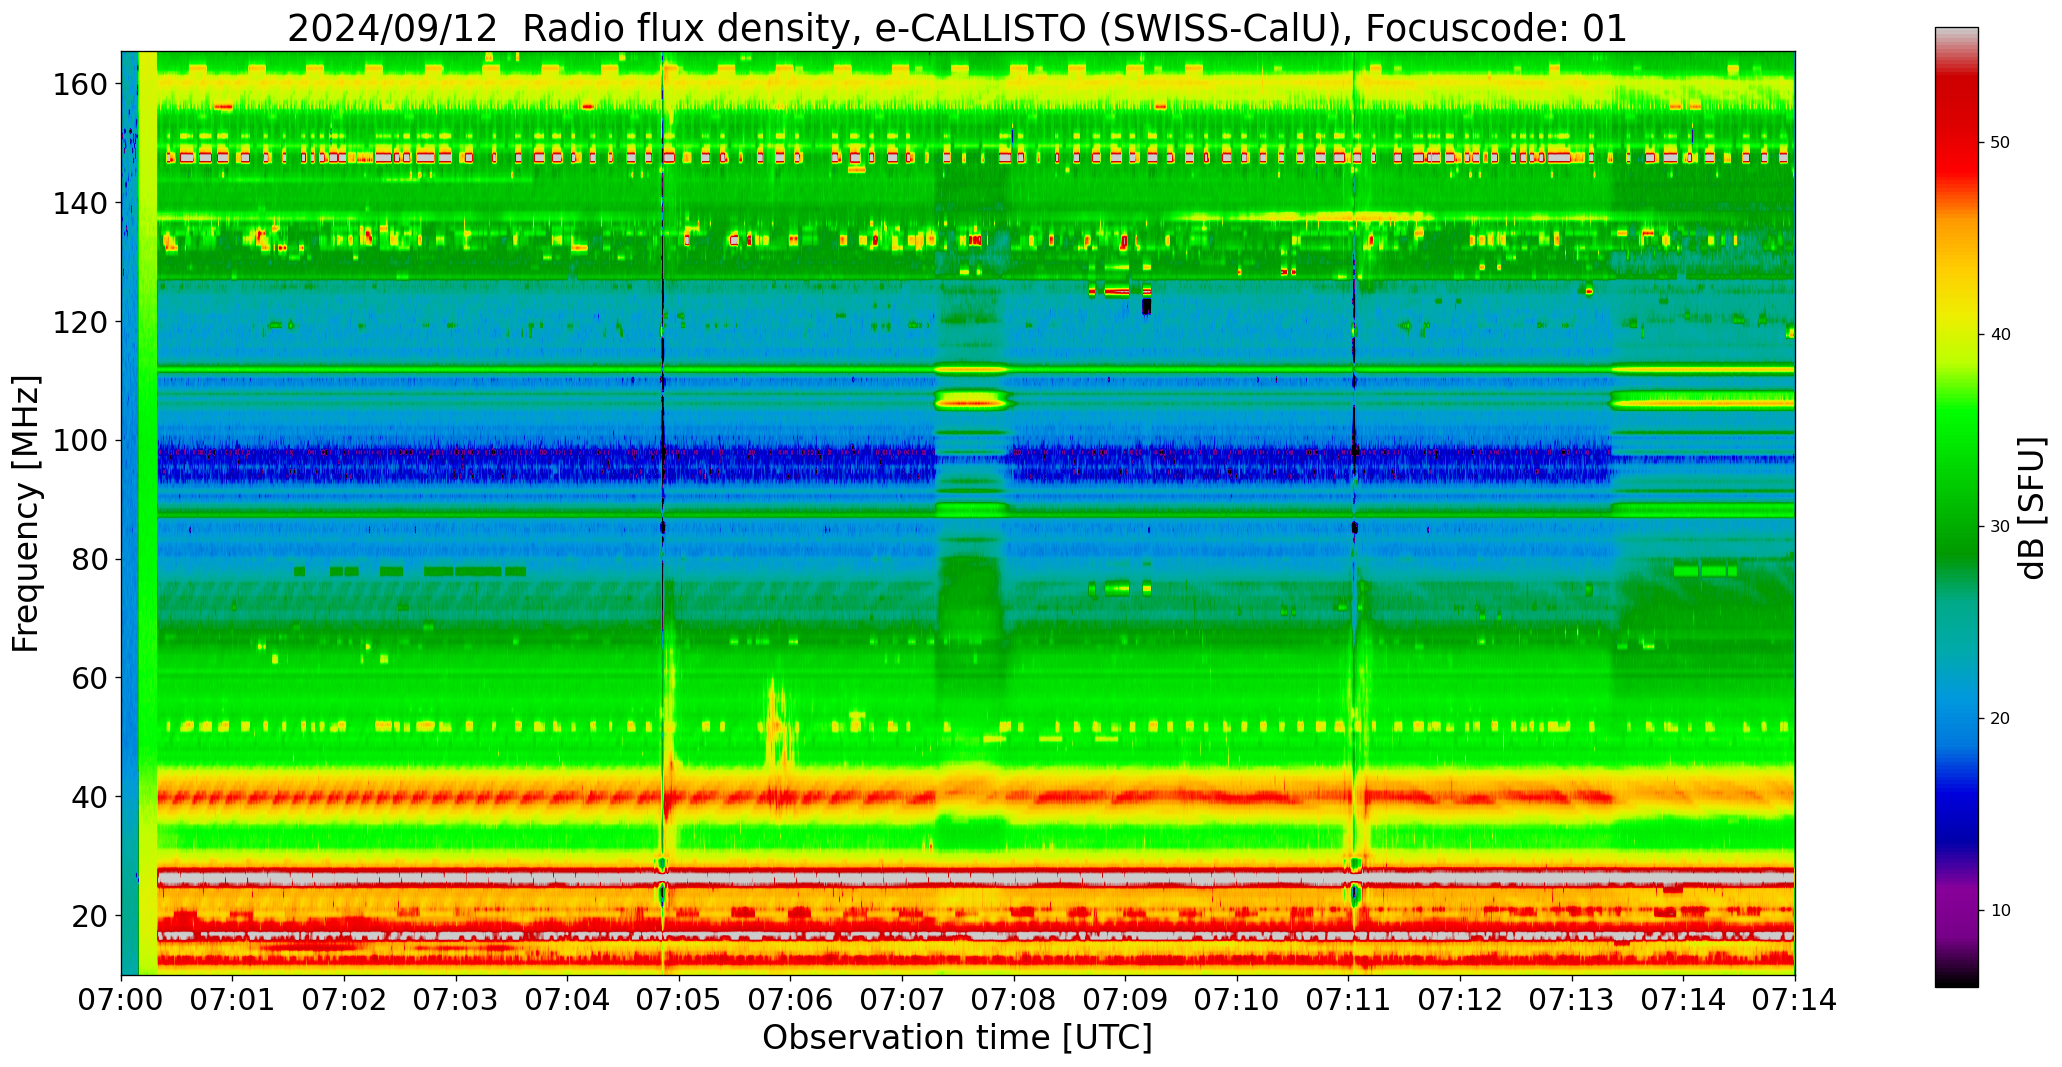Click the 07:03 time tick label
The width and height of the screenshot is (2062, 1067).
point(457,1000)
